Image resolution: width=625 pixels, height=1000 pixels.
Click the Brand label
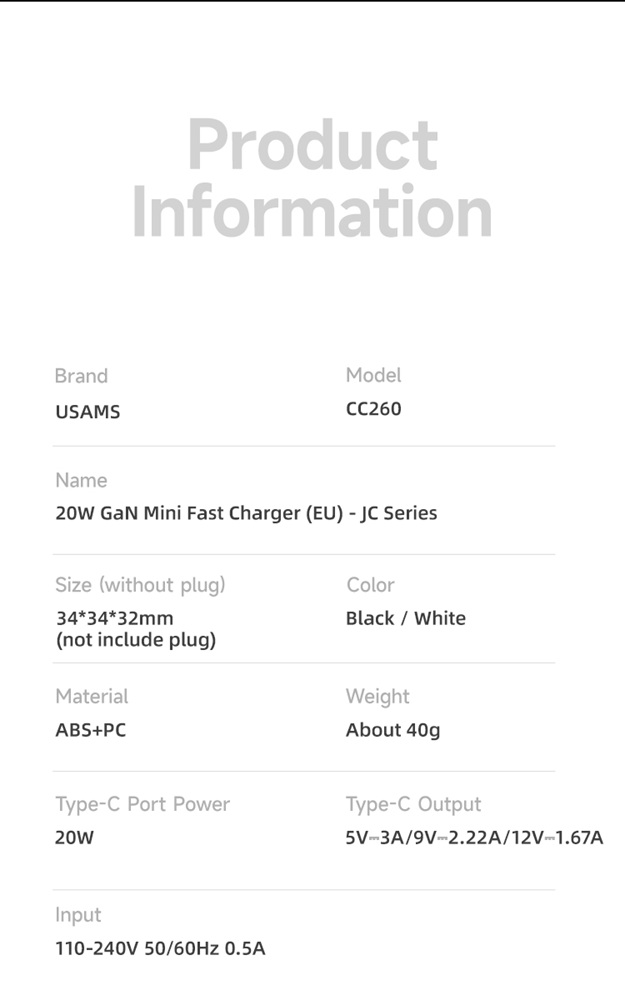click(81, 376)
